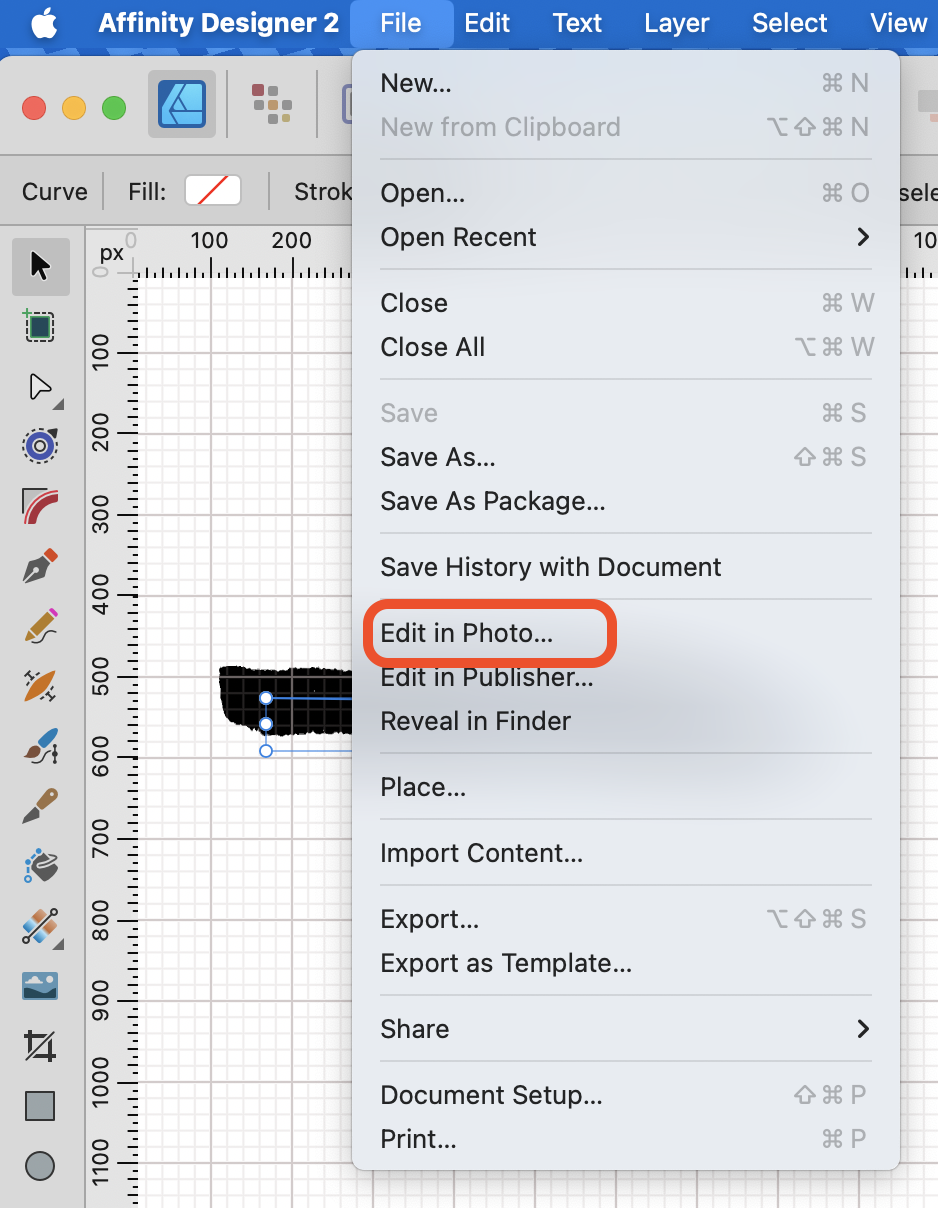
Task: Select the Ellipse shape tool
Action: (40, 1166)
